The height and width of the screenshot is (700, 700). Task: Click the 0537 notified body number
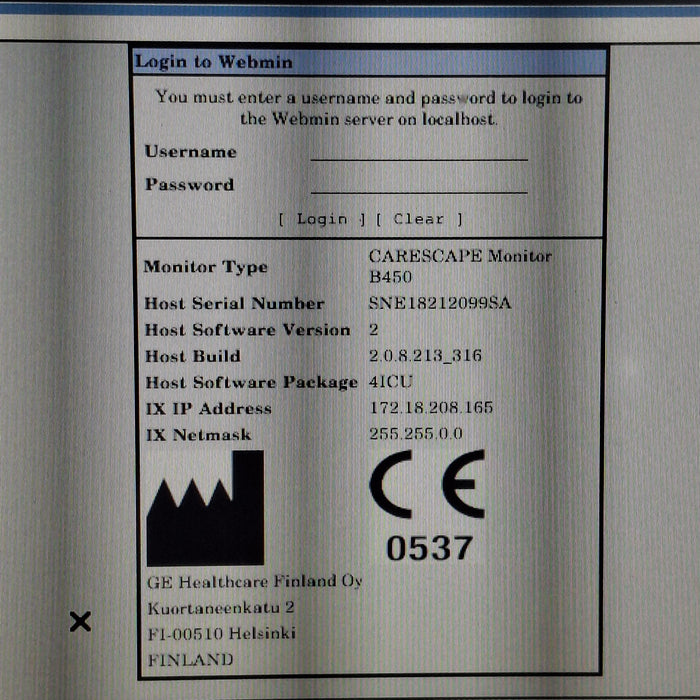[x=429, y=548]
